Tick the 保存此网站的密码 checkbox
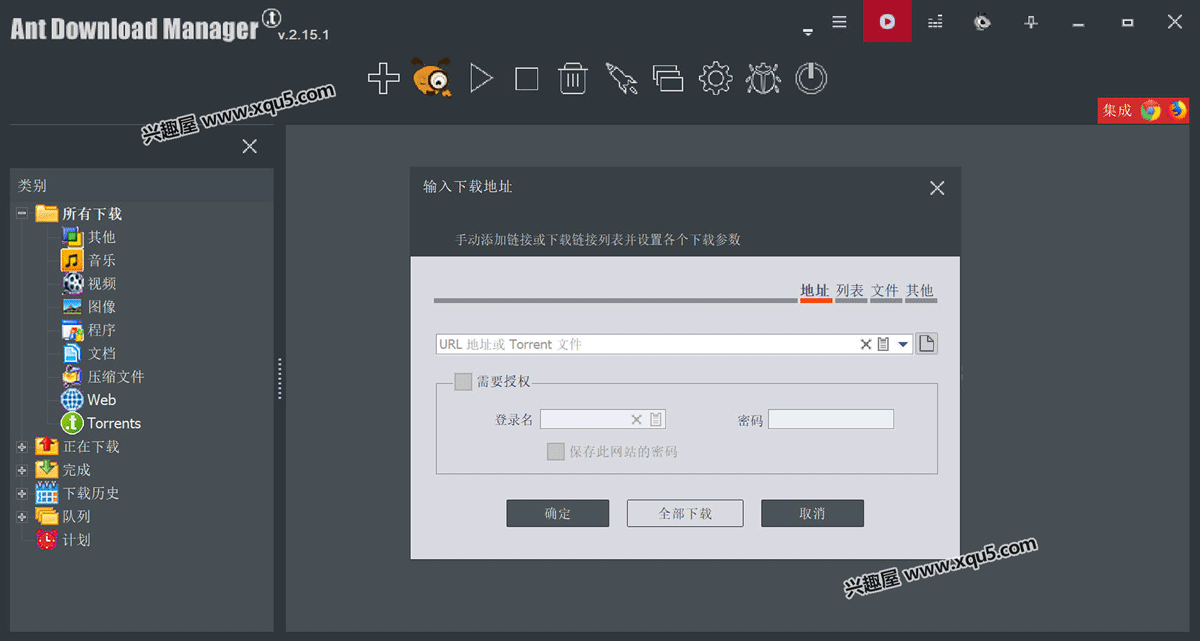Image resolution: width=1200 pixels, height=641 pixels. coord(556,451)
